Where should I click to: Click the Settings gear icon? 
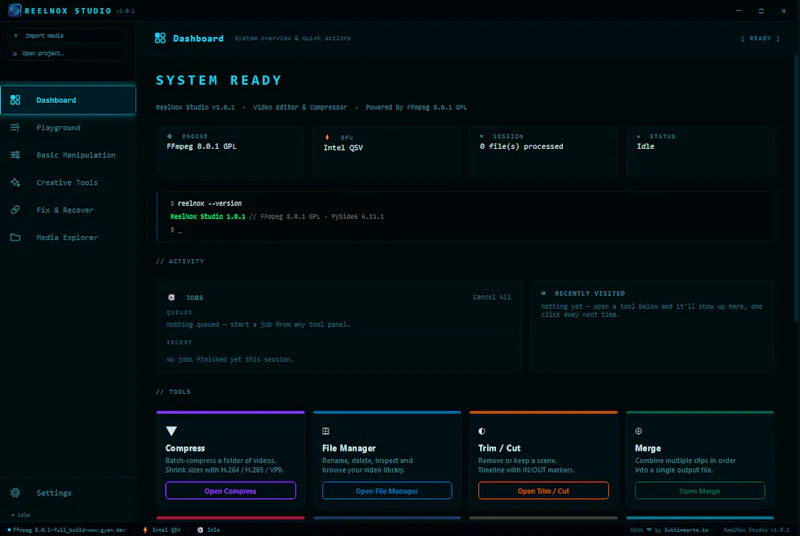coord(15,493)
